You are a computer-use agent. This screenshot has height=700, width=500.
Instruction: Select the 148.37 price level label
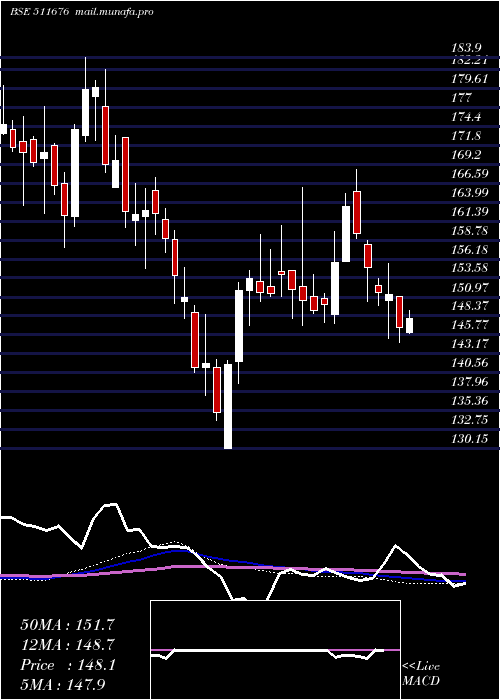tap(470, 306)
